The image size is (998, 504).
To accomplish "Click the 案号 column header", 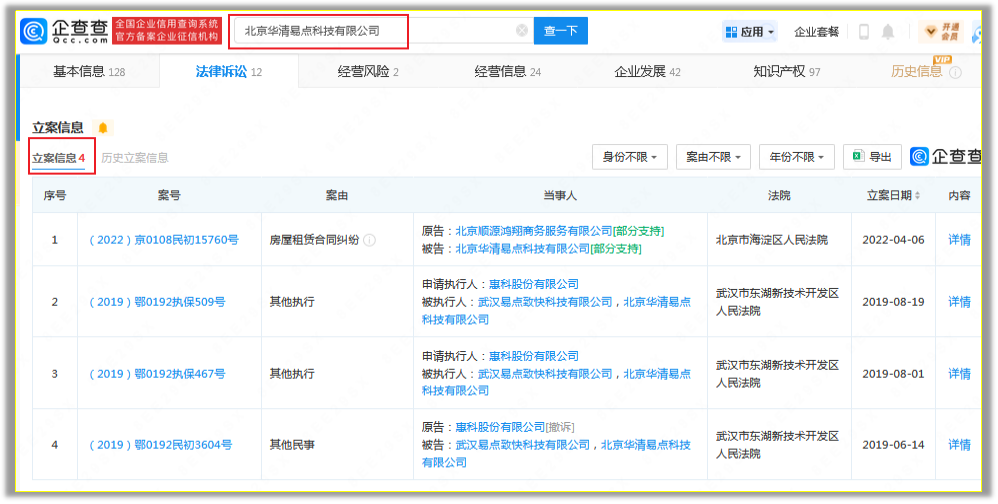I will pyautogui.click(x=169, y=196).
